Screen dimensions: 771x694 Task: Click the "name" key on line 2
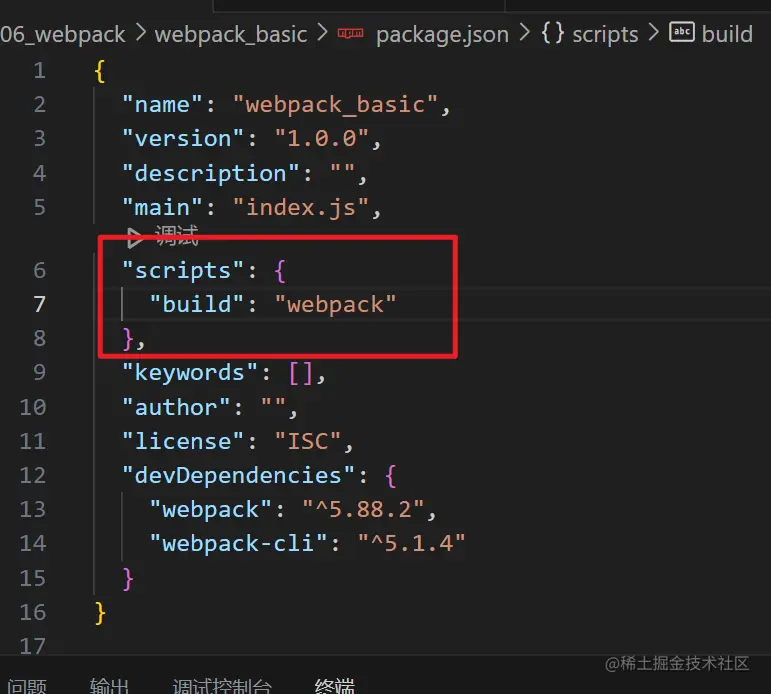(x=162, y=105)
